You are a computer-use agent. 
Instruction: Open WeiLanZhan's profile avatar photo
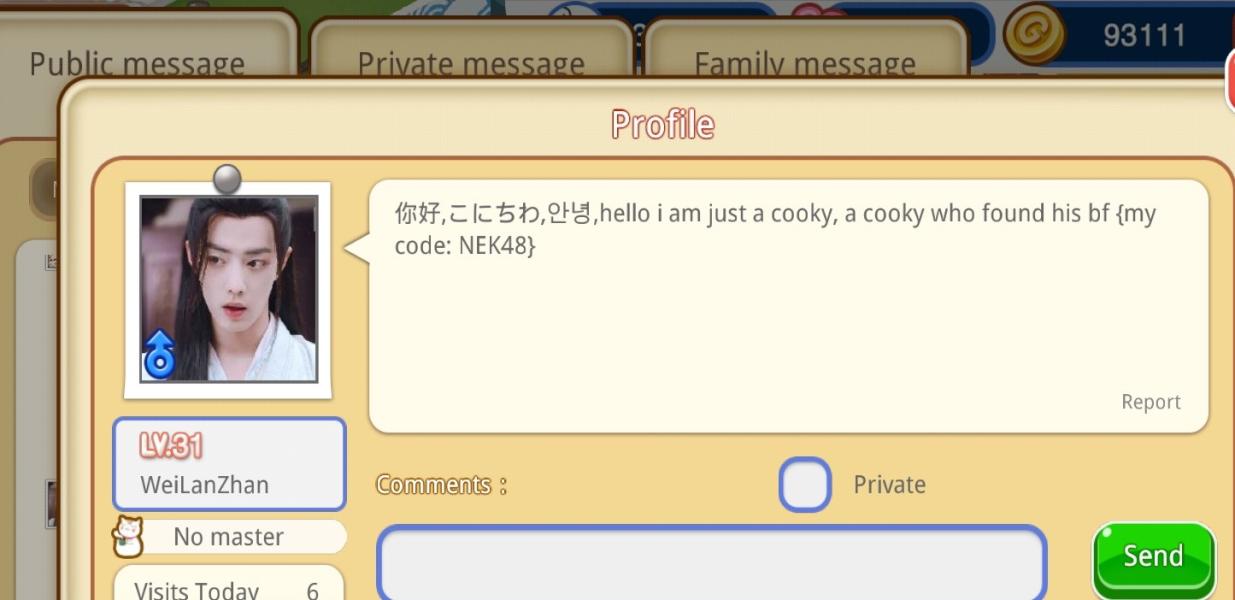pyautogui.click(x=229, y=289)
